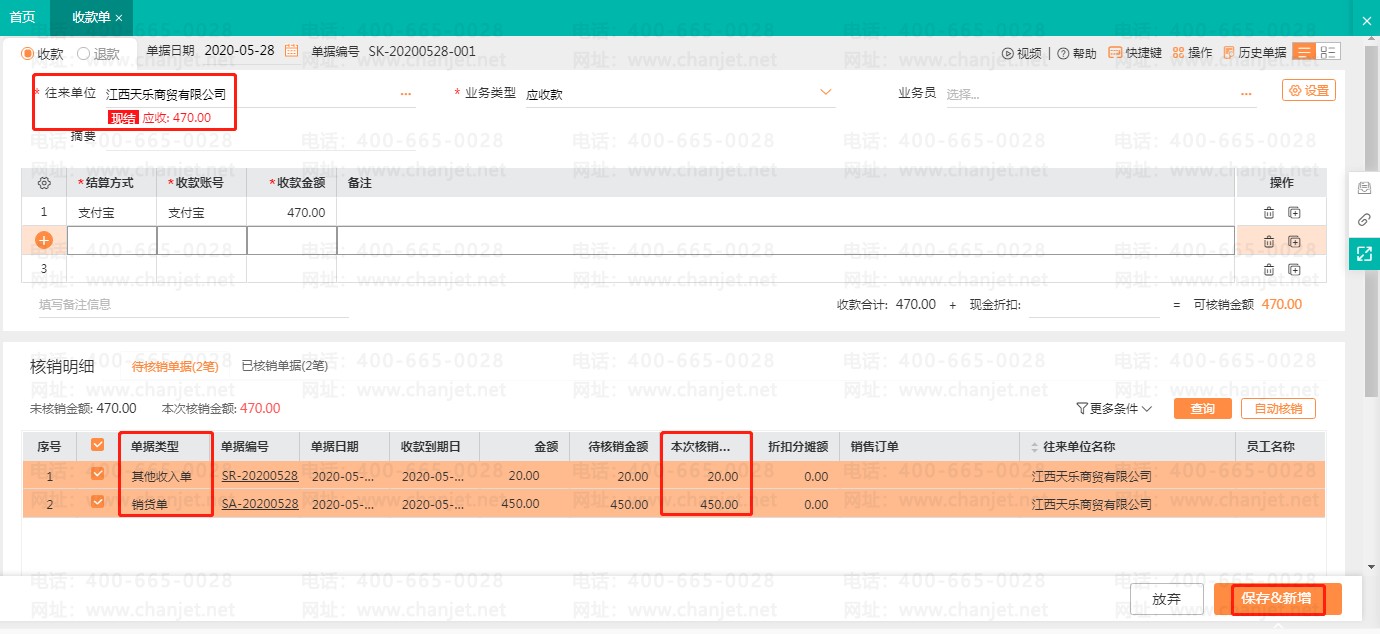
Task: Uncheck the checkbox for row 其他收入单
Action: [x=98, y=475]
